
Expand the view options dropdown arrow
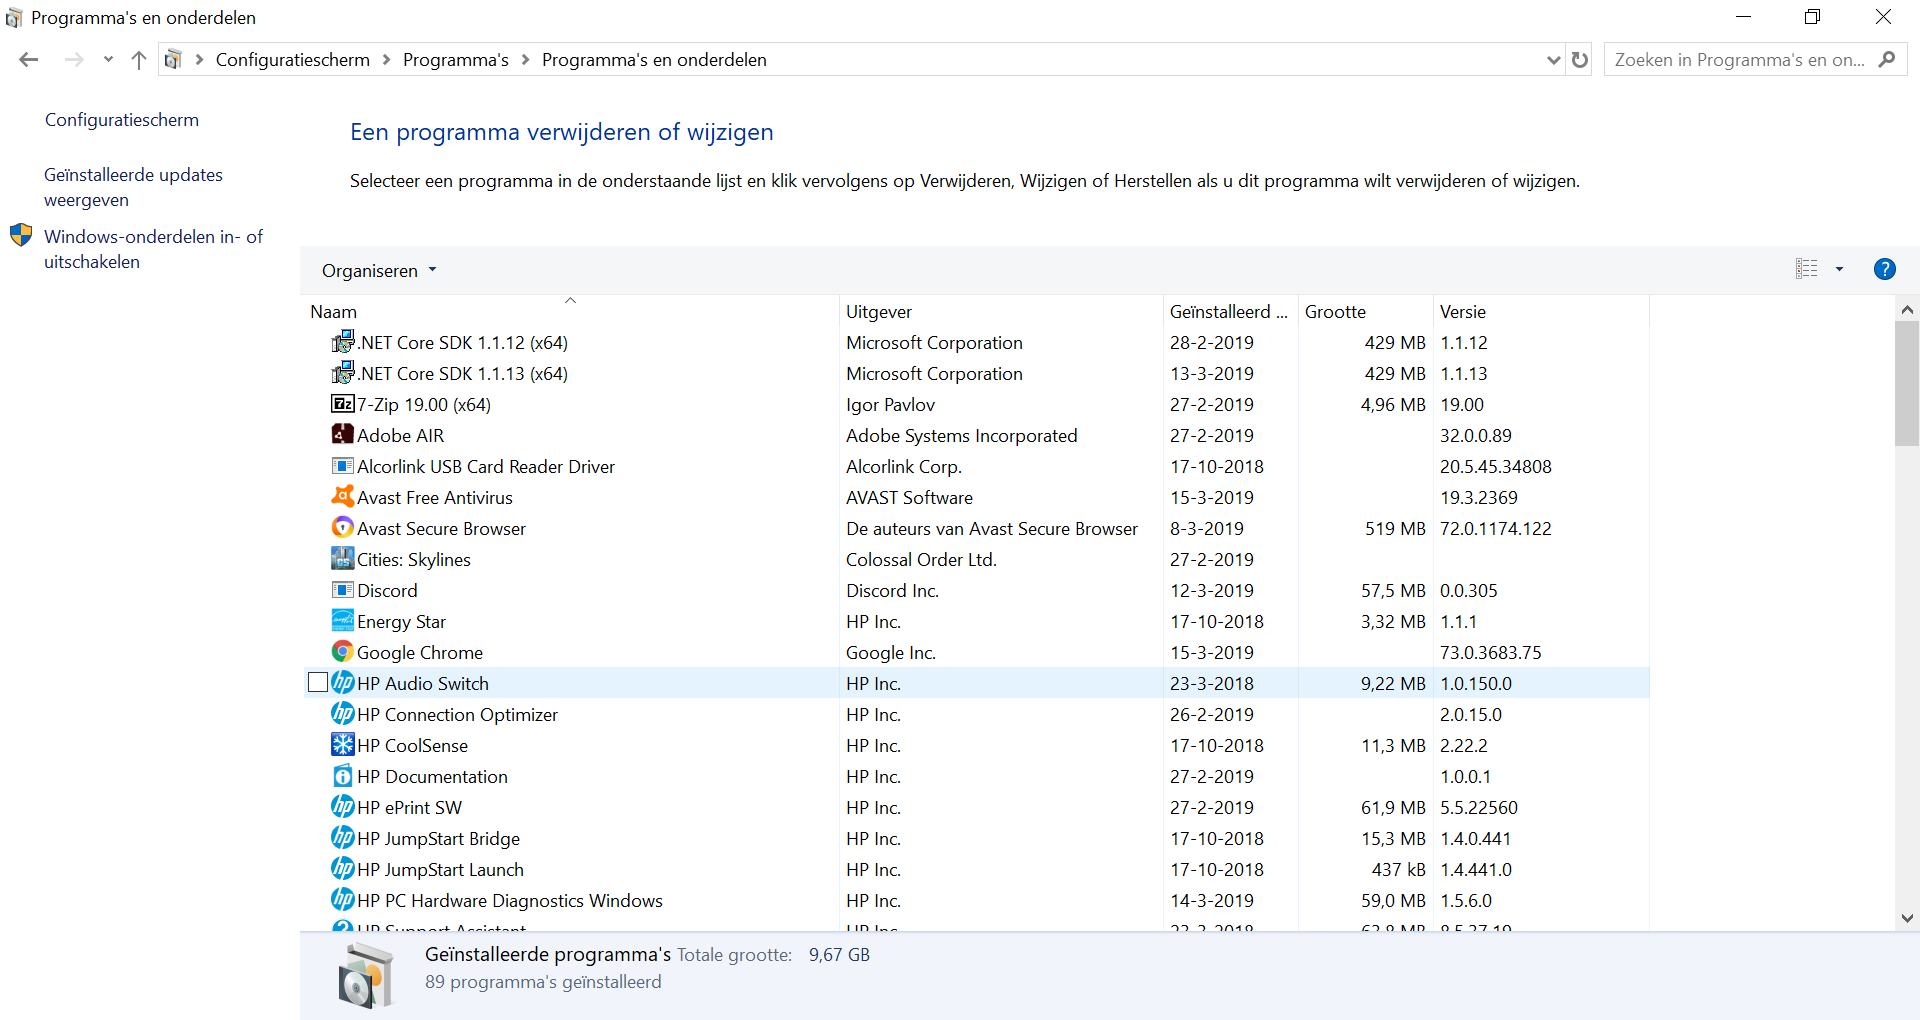pyautogui.click(x=1839, y=269)
